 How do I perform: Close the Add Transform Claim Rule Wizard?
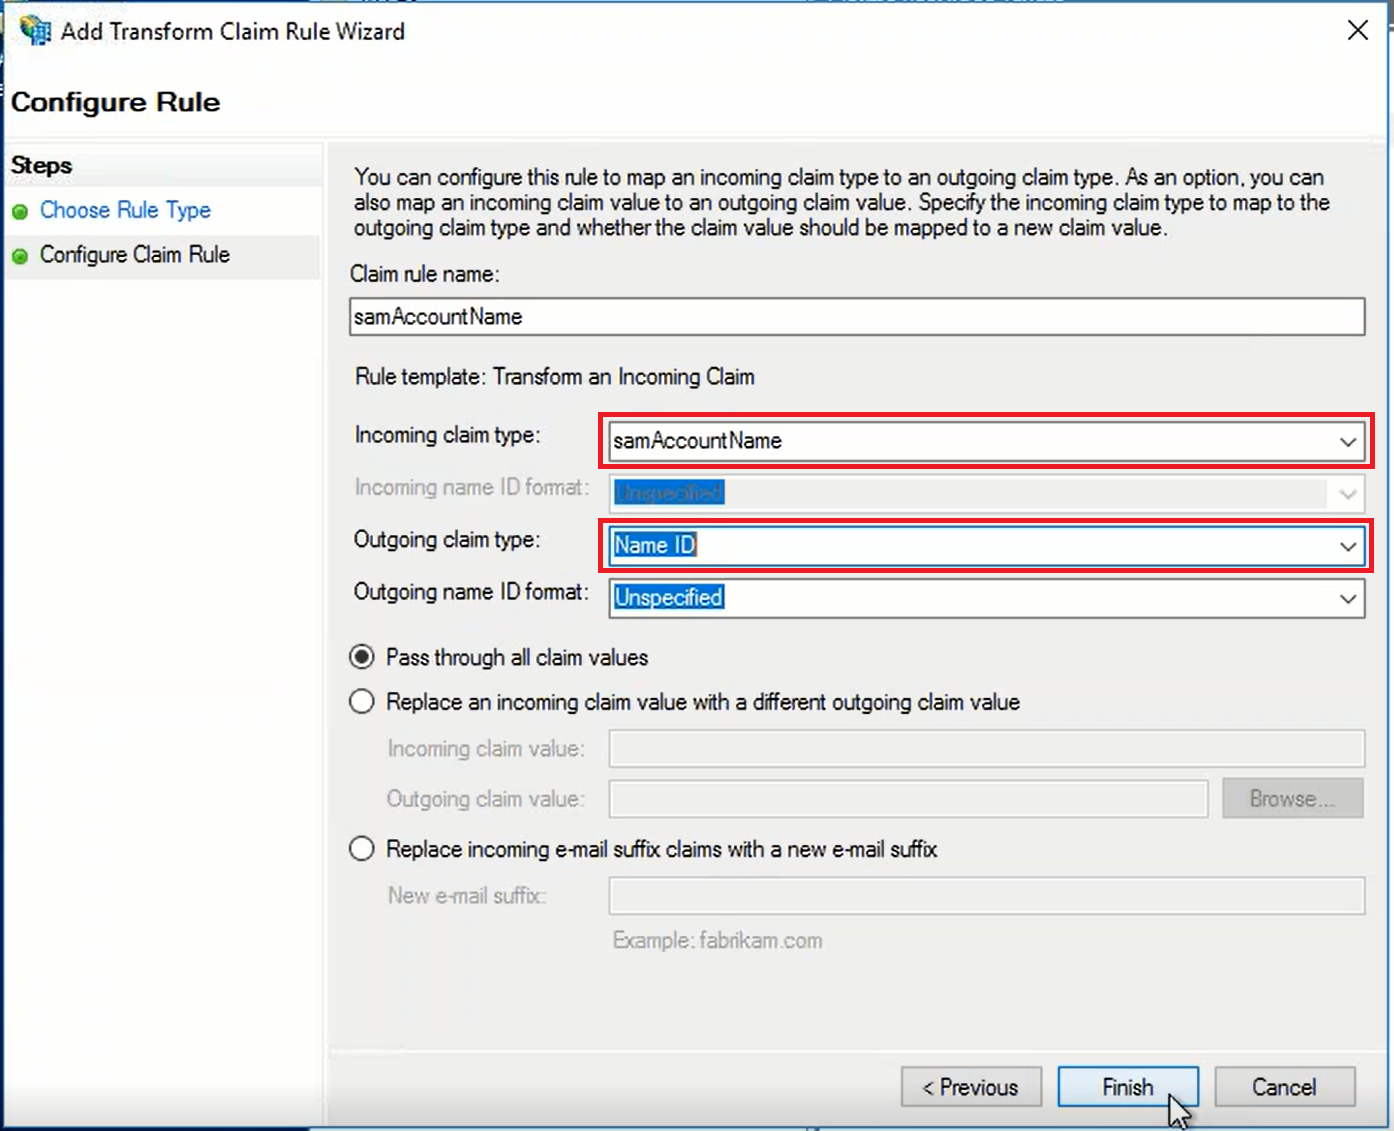(1357, 31)
